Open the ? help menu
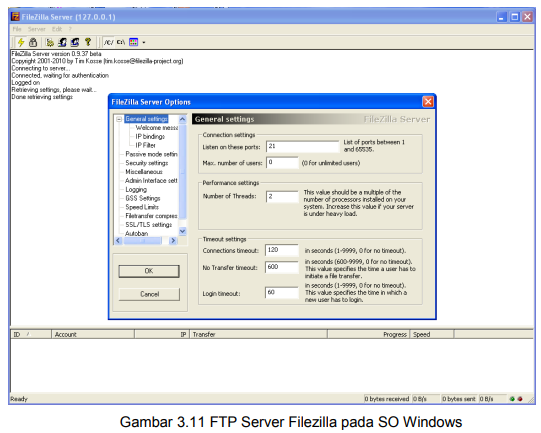 70,29
